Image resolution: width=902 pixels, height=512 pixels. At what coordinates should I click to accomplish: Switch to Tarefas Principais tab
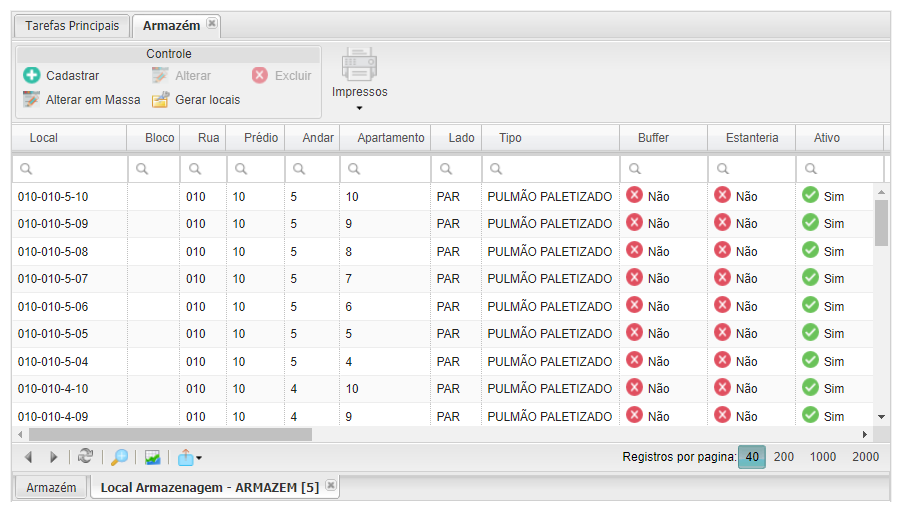tap(72, 26)
